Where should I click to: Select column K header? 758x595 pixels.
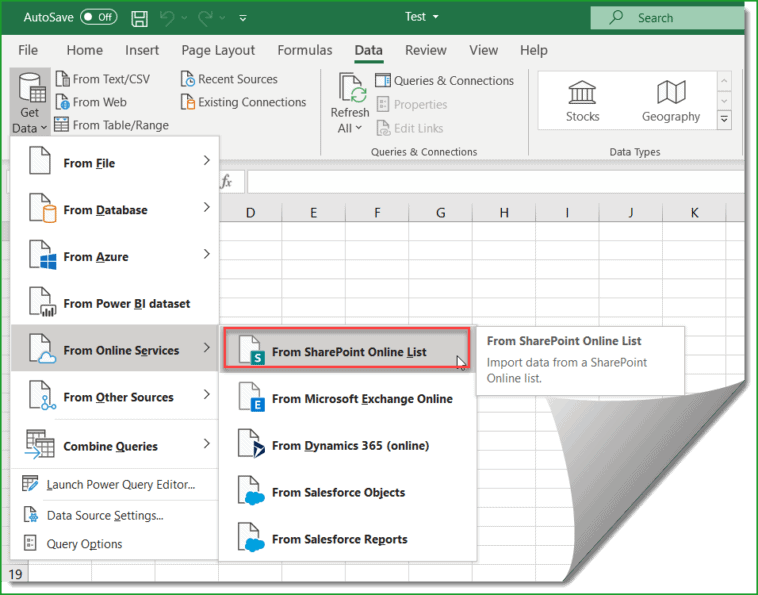(694, 212)
